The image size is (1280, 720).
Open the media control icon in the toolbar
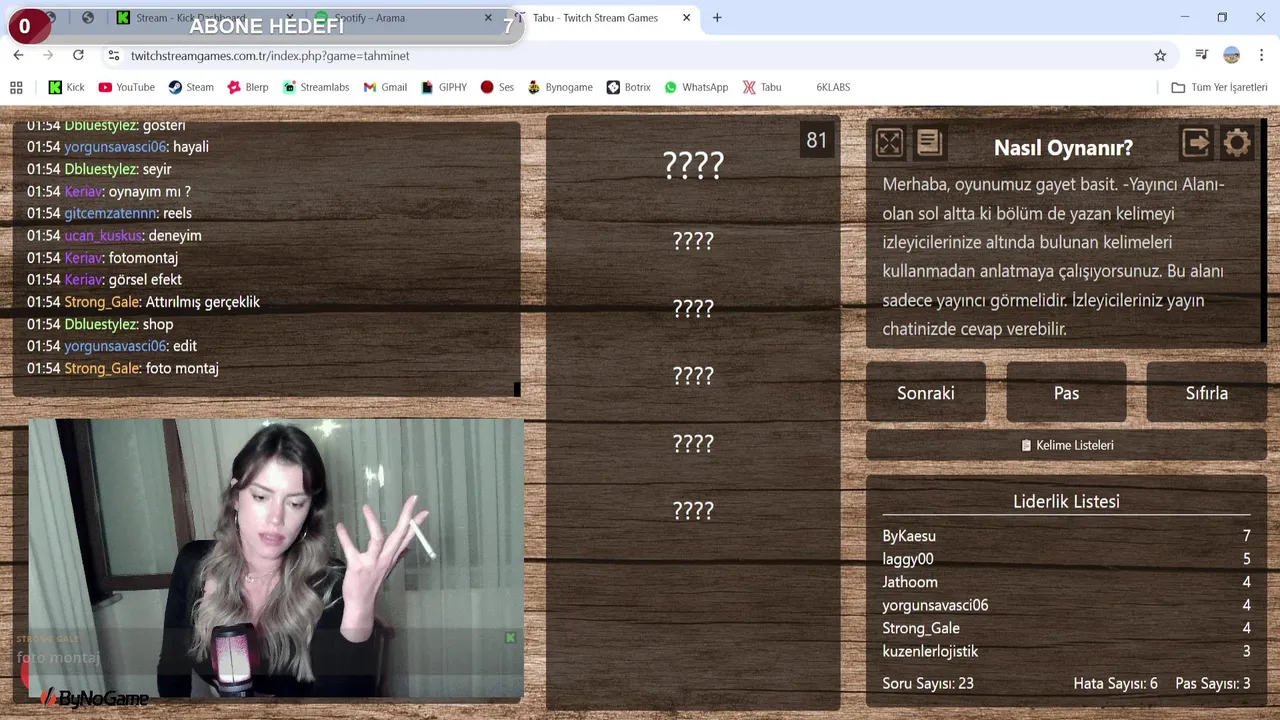[x=1202, y=56]
